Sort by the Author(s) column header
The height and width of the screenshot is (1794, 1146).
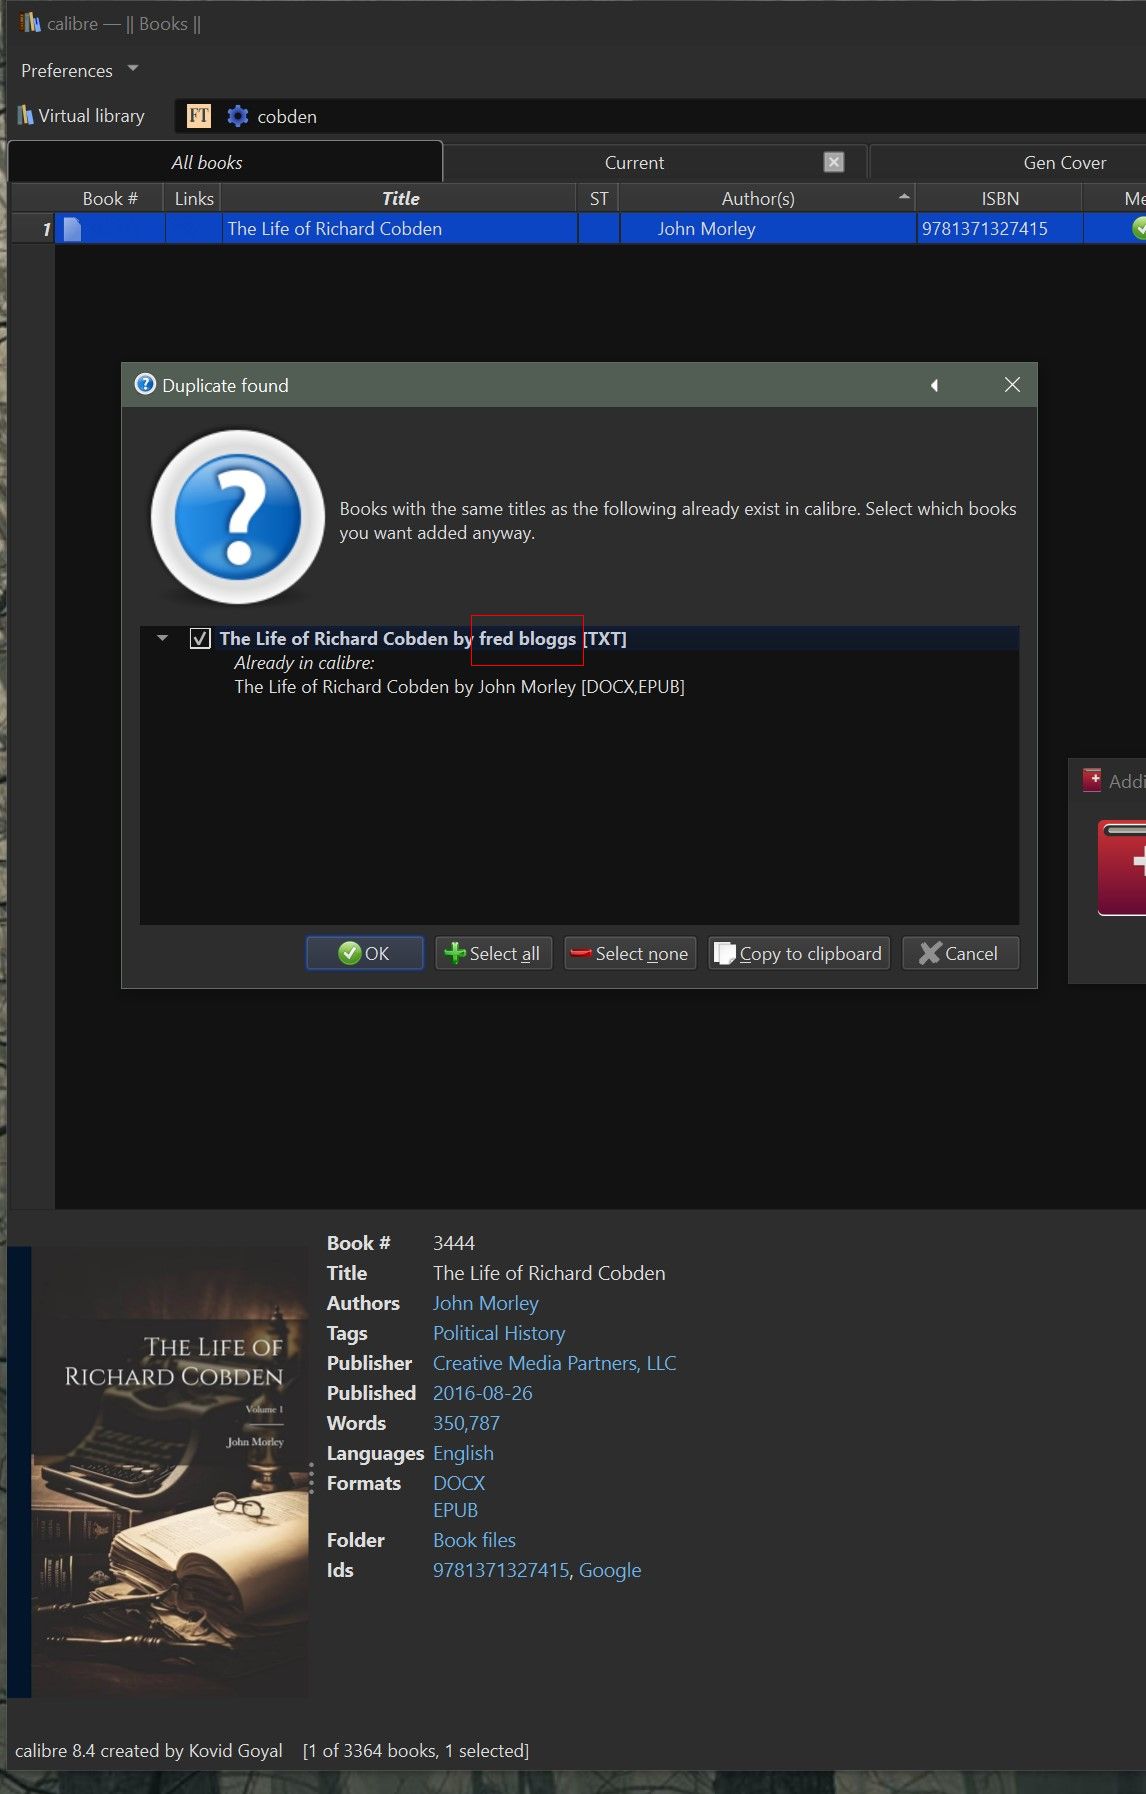pyautogui.click(x=767, y=198)
